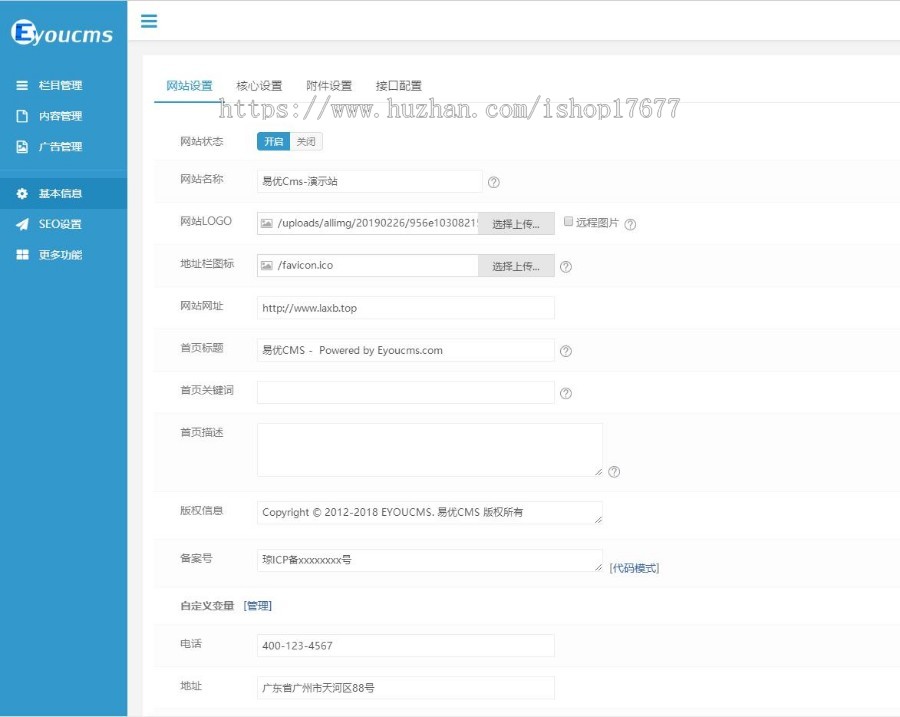Switch to the 核心设置 tab
900x717 pixels.
pyautogui.click(x=259, y=86)
